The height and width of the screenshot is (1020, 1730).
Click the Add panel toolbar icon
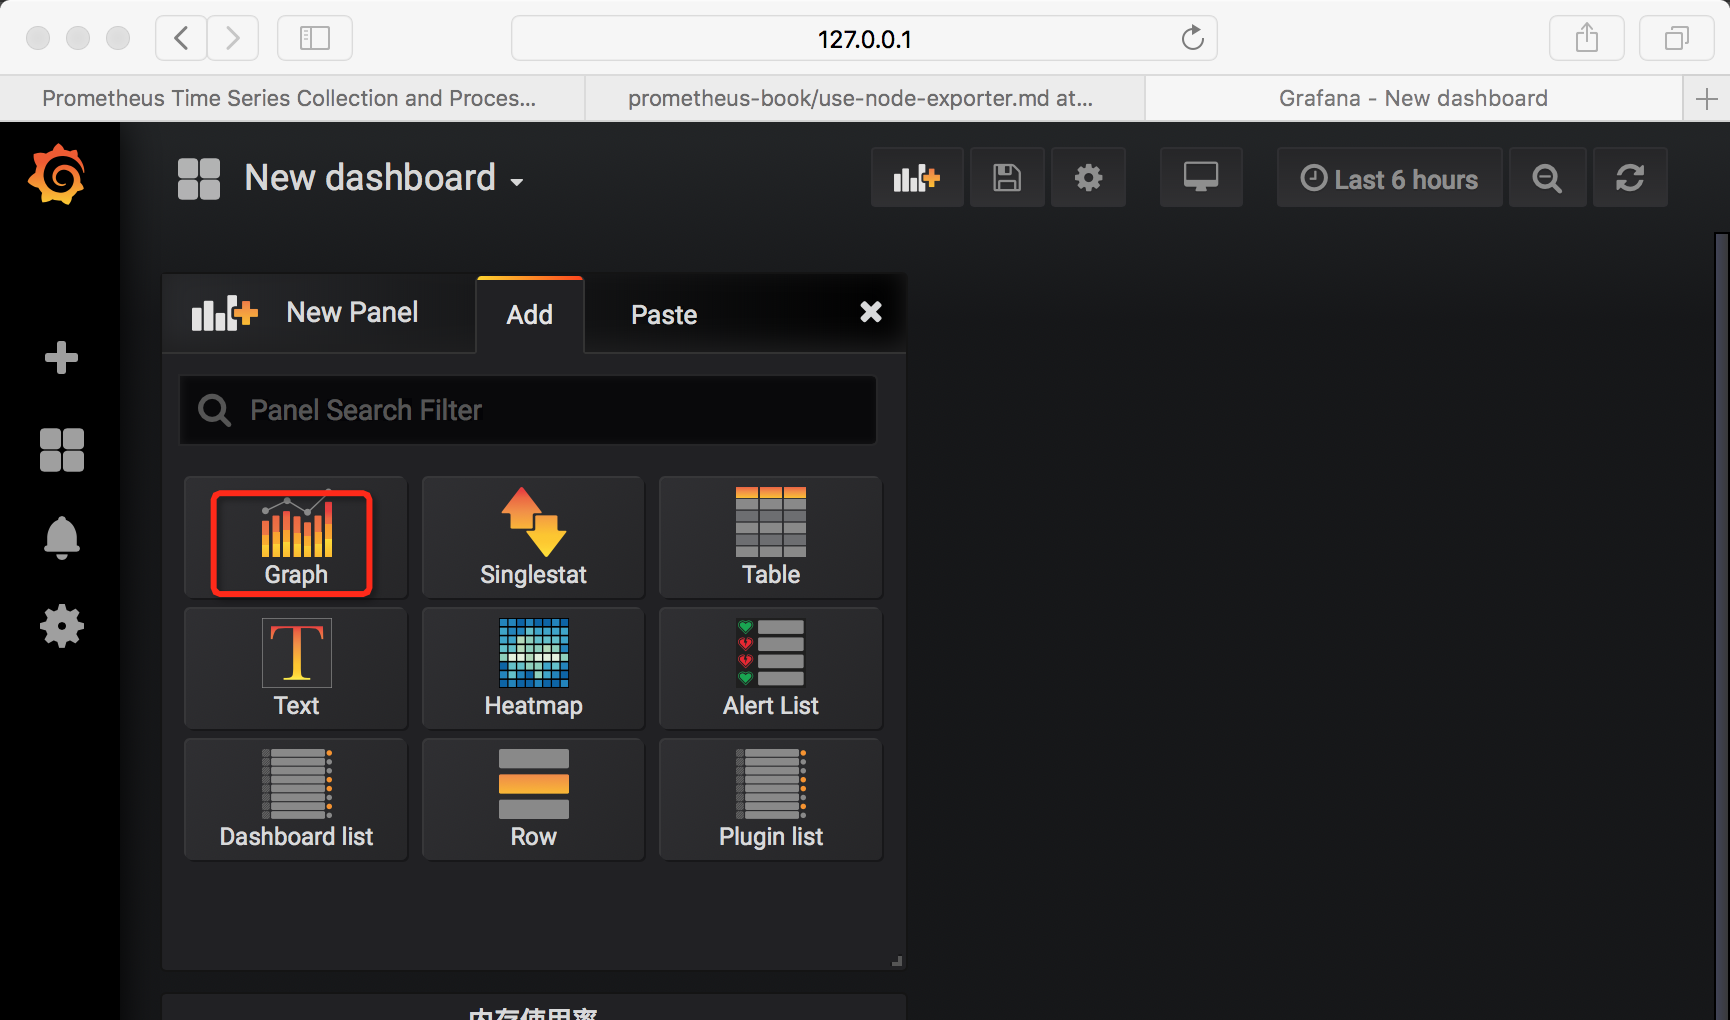pos(916,178)
